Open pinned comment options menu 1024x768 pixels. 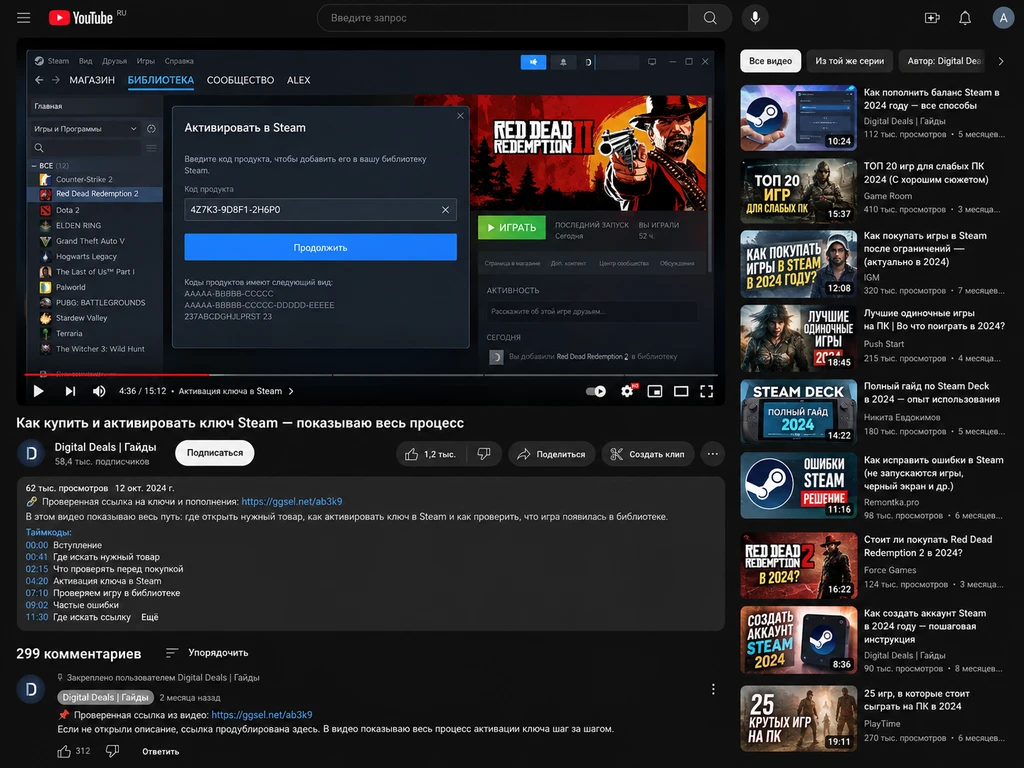click(713, 689)
